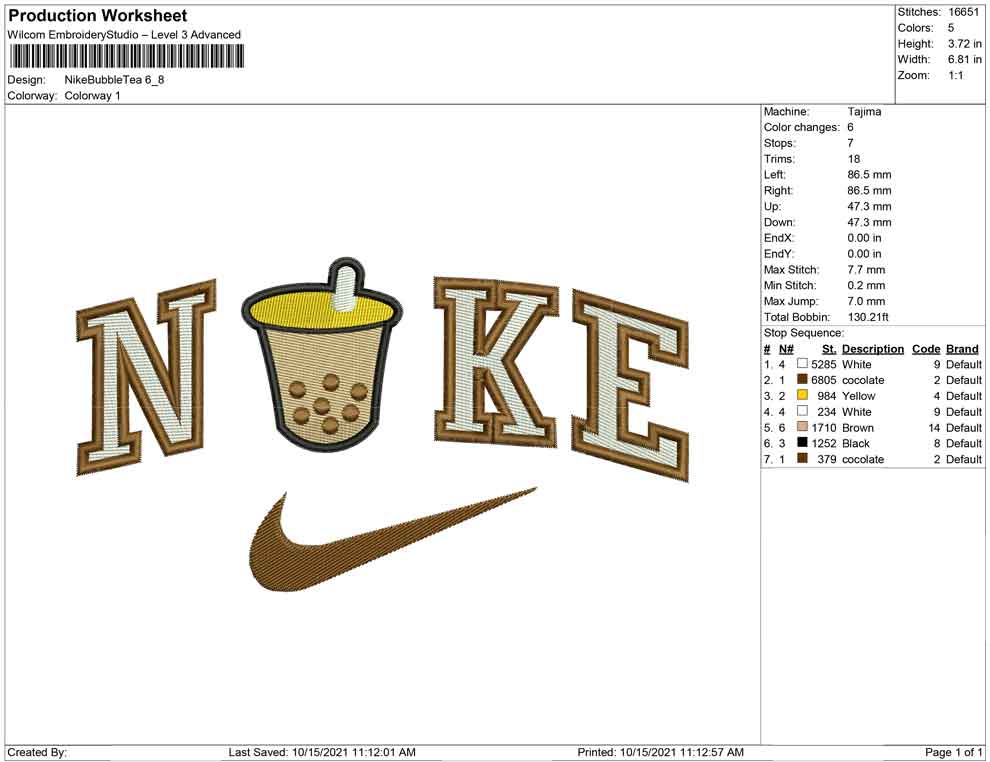The height and width of the screenshot is (762, 990).
Task: Select the Brown 1710 color swatch
Action: [802, 428]
